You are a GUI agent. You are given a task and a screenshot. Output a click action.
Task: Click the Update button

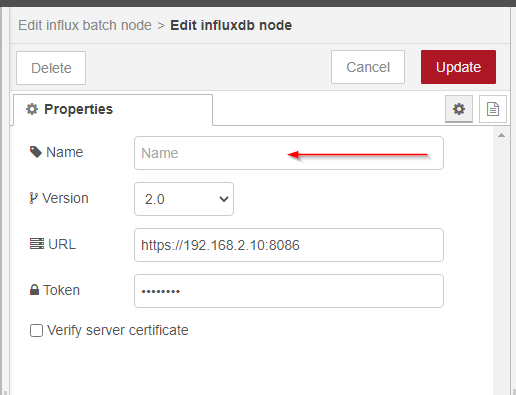point(458,67)
